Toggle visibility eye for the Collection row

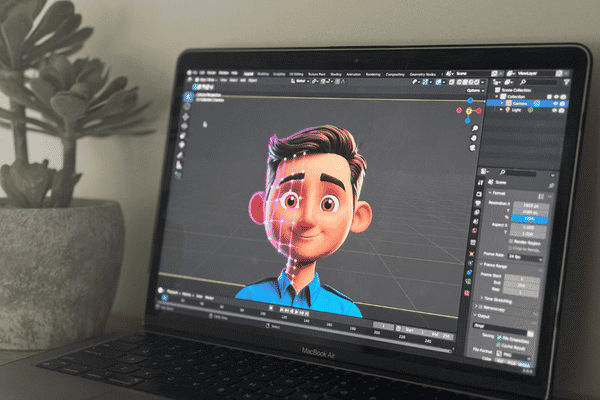pyautogui.click(x=556, y=97)
